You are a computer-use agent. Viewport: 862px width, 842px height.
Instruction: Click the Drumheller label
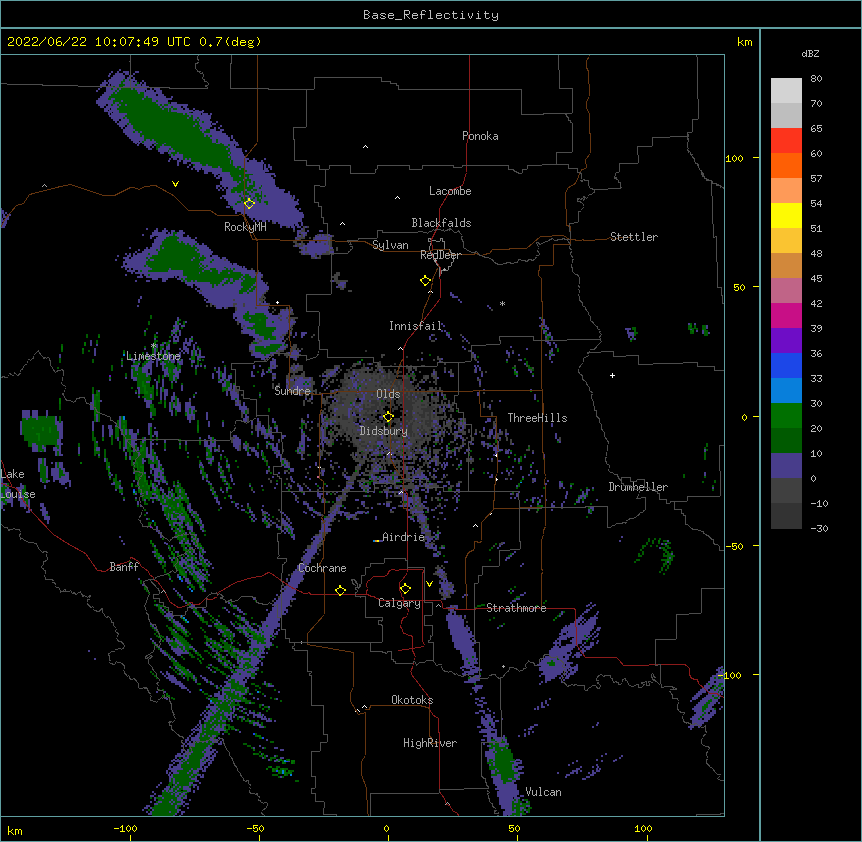pos(638,487)
